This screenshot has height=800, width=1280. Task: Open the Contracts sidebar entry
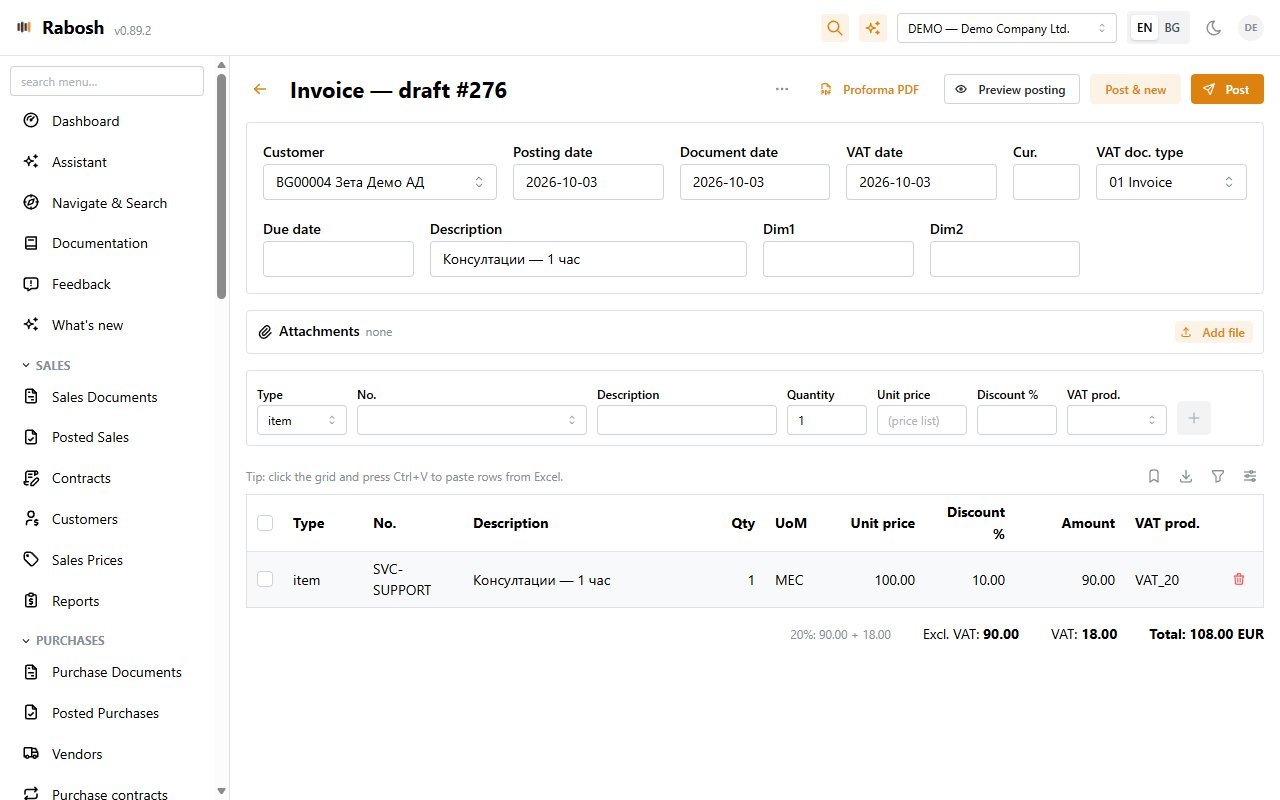(x=108, y=478)
